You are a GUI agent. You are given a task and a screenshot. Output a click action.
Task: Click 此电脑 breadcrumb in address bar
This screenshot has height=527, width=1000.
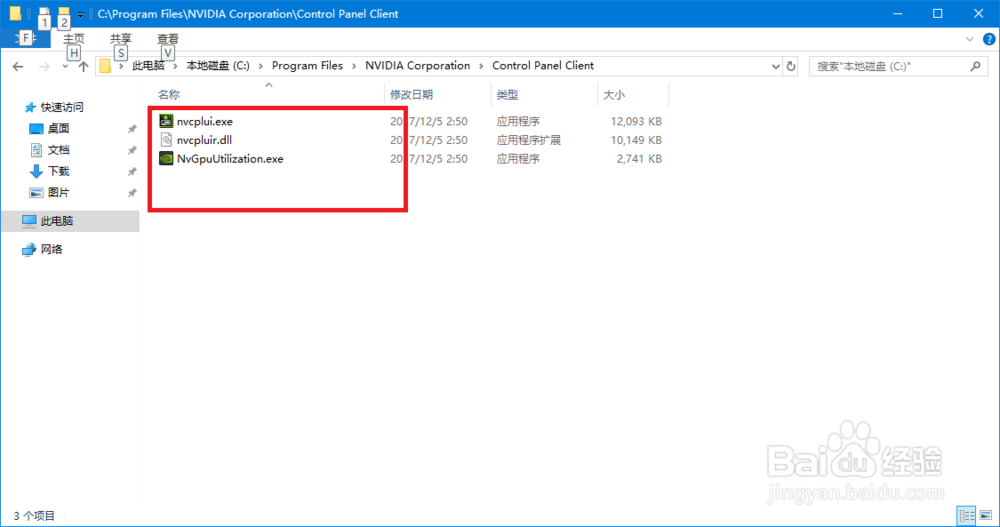pyautogui.click(x=148, y=66)
